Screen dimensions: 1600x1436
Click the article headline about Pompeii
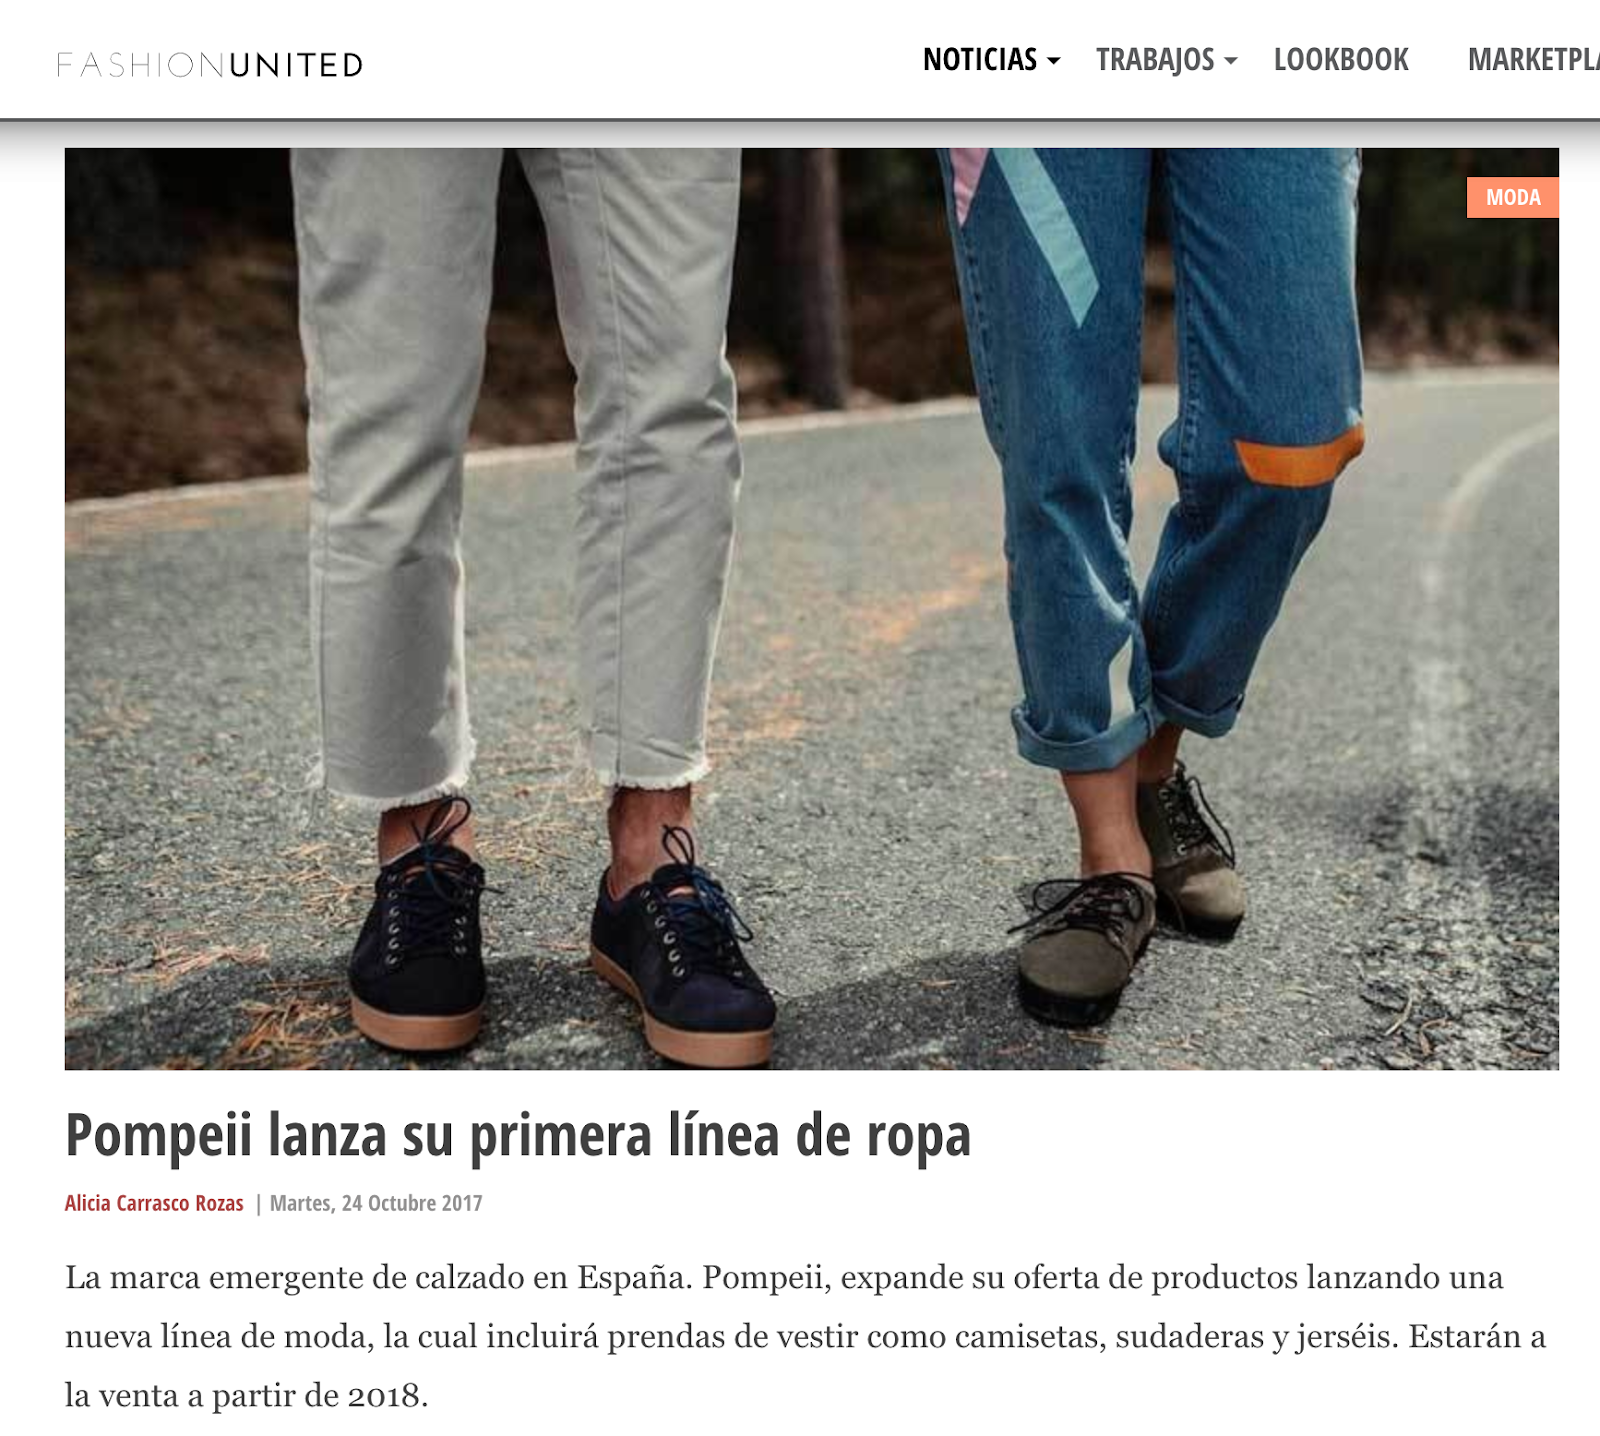(x=518, y=1136)
